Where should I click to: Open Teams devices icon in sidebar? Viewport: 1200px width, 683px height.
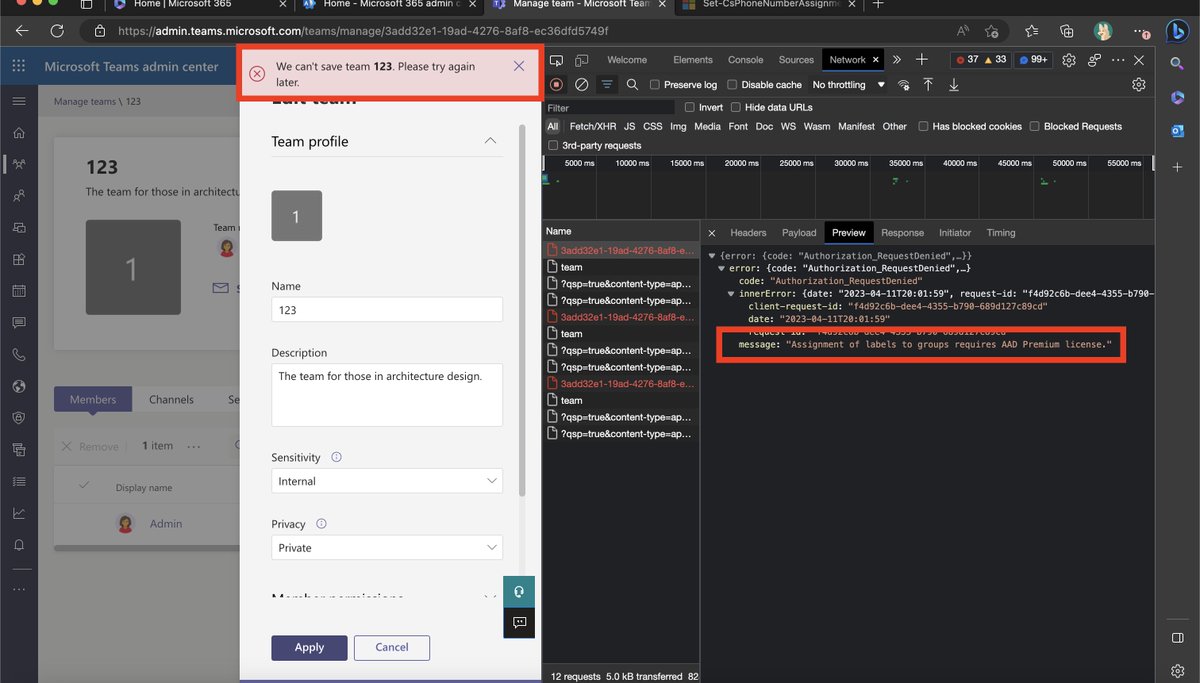(18, 228)
